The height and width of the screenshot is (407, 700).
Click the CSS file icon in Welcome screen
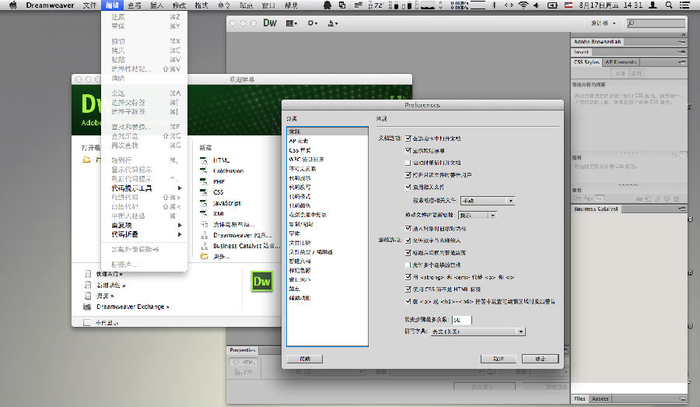tap(204, 192)
